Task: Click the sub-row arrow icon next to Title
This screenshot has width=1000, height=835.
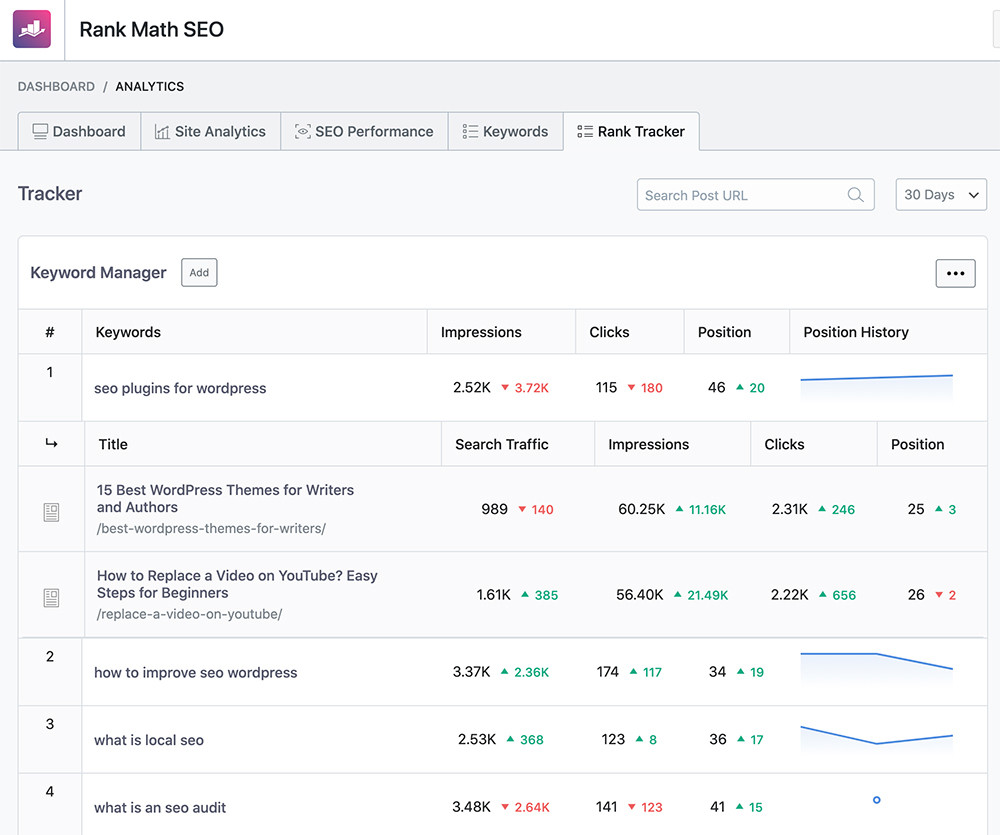Action: 51,444
